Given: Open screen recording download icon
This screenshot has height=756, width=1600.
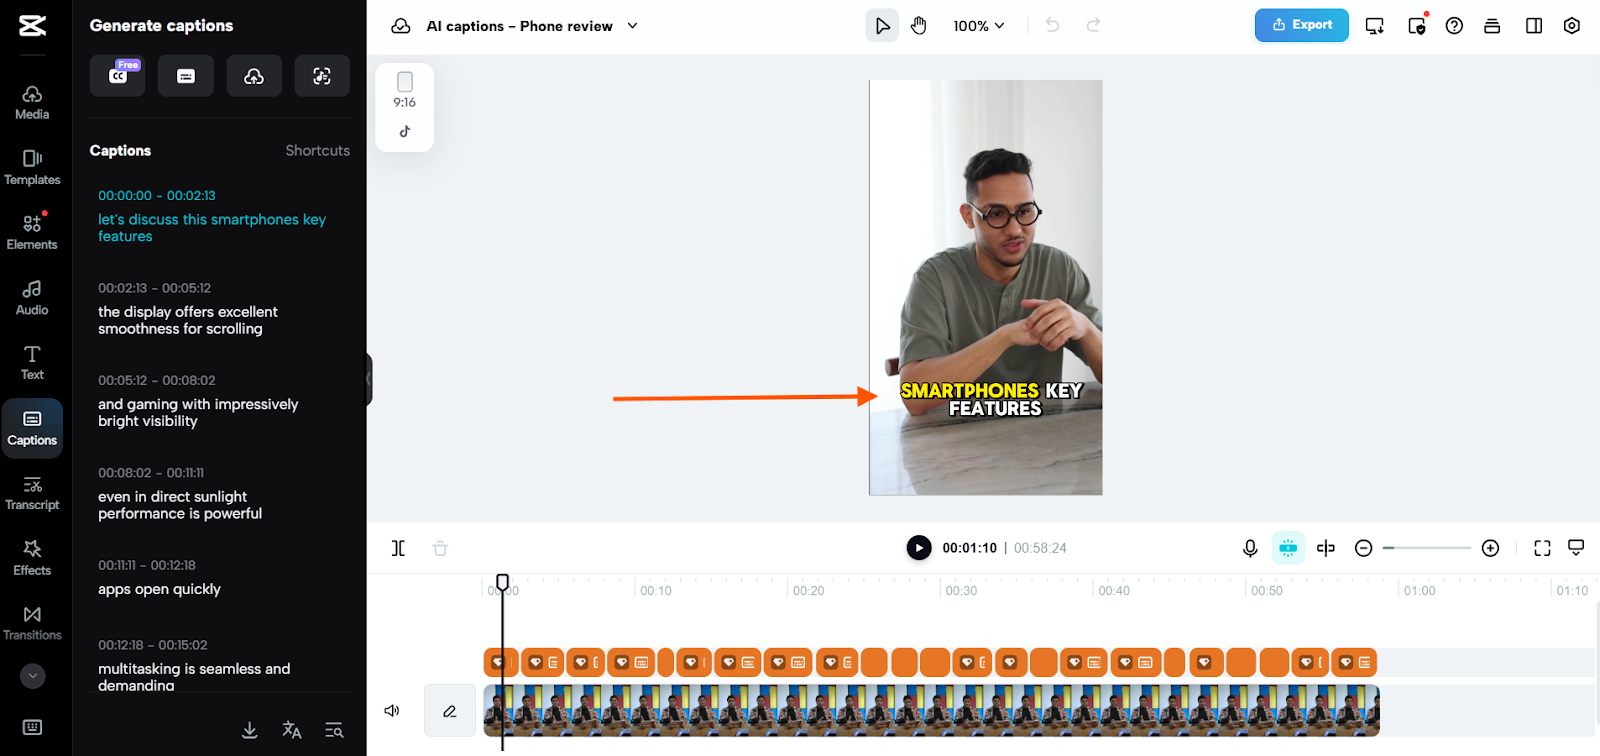Looking at the screenshot, I should click(x=1375, y=26).
